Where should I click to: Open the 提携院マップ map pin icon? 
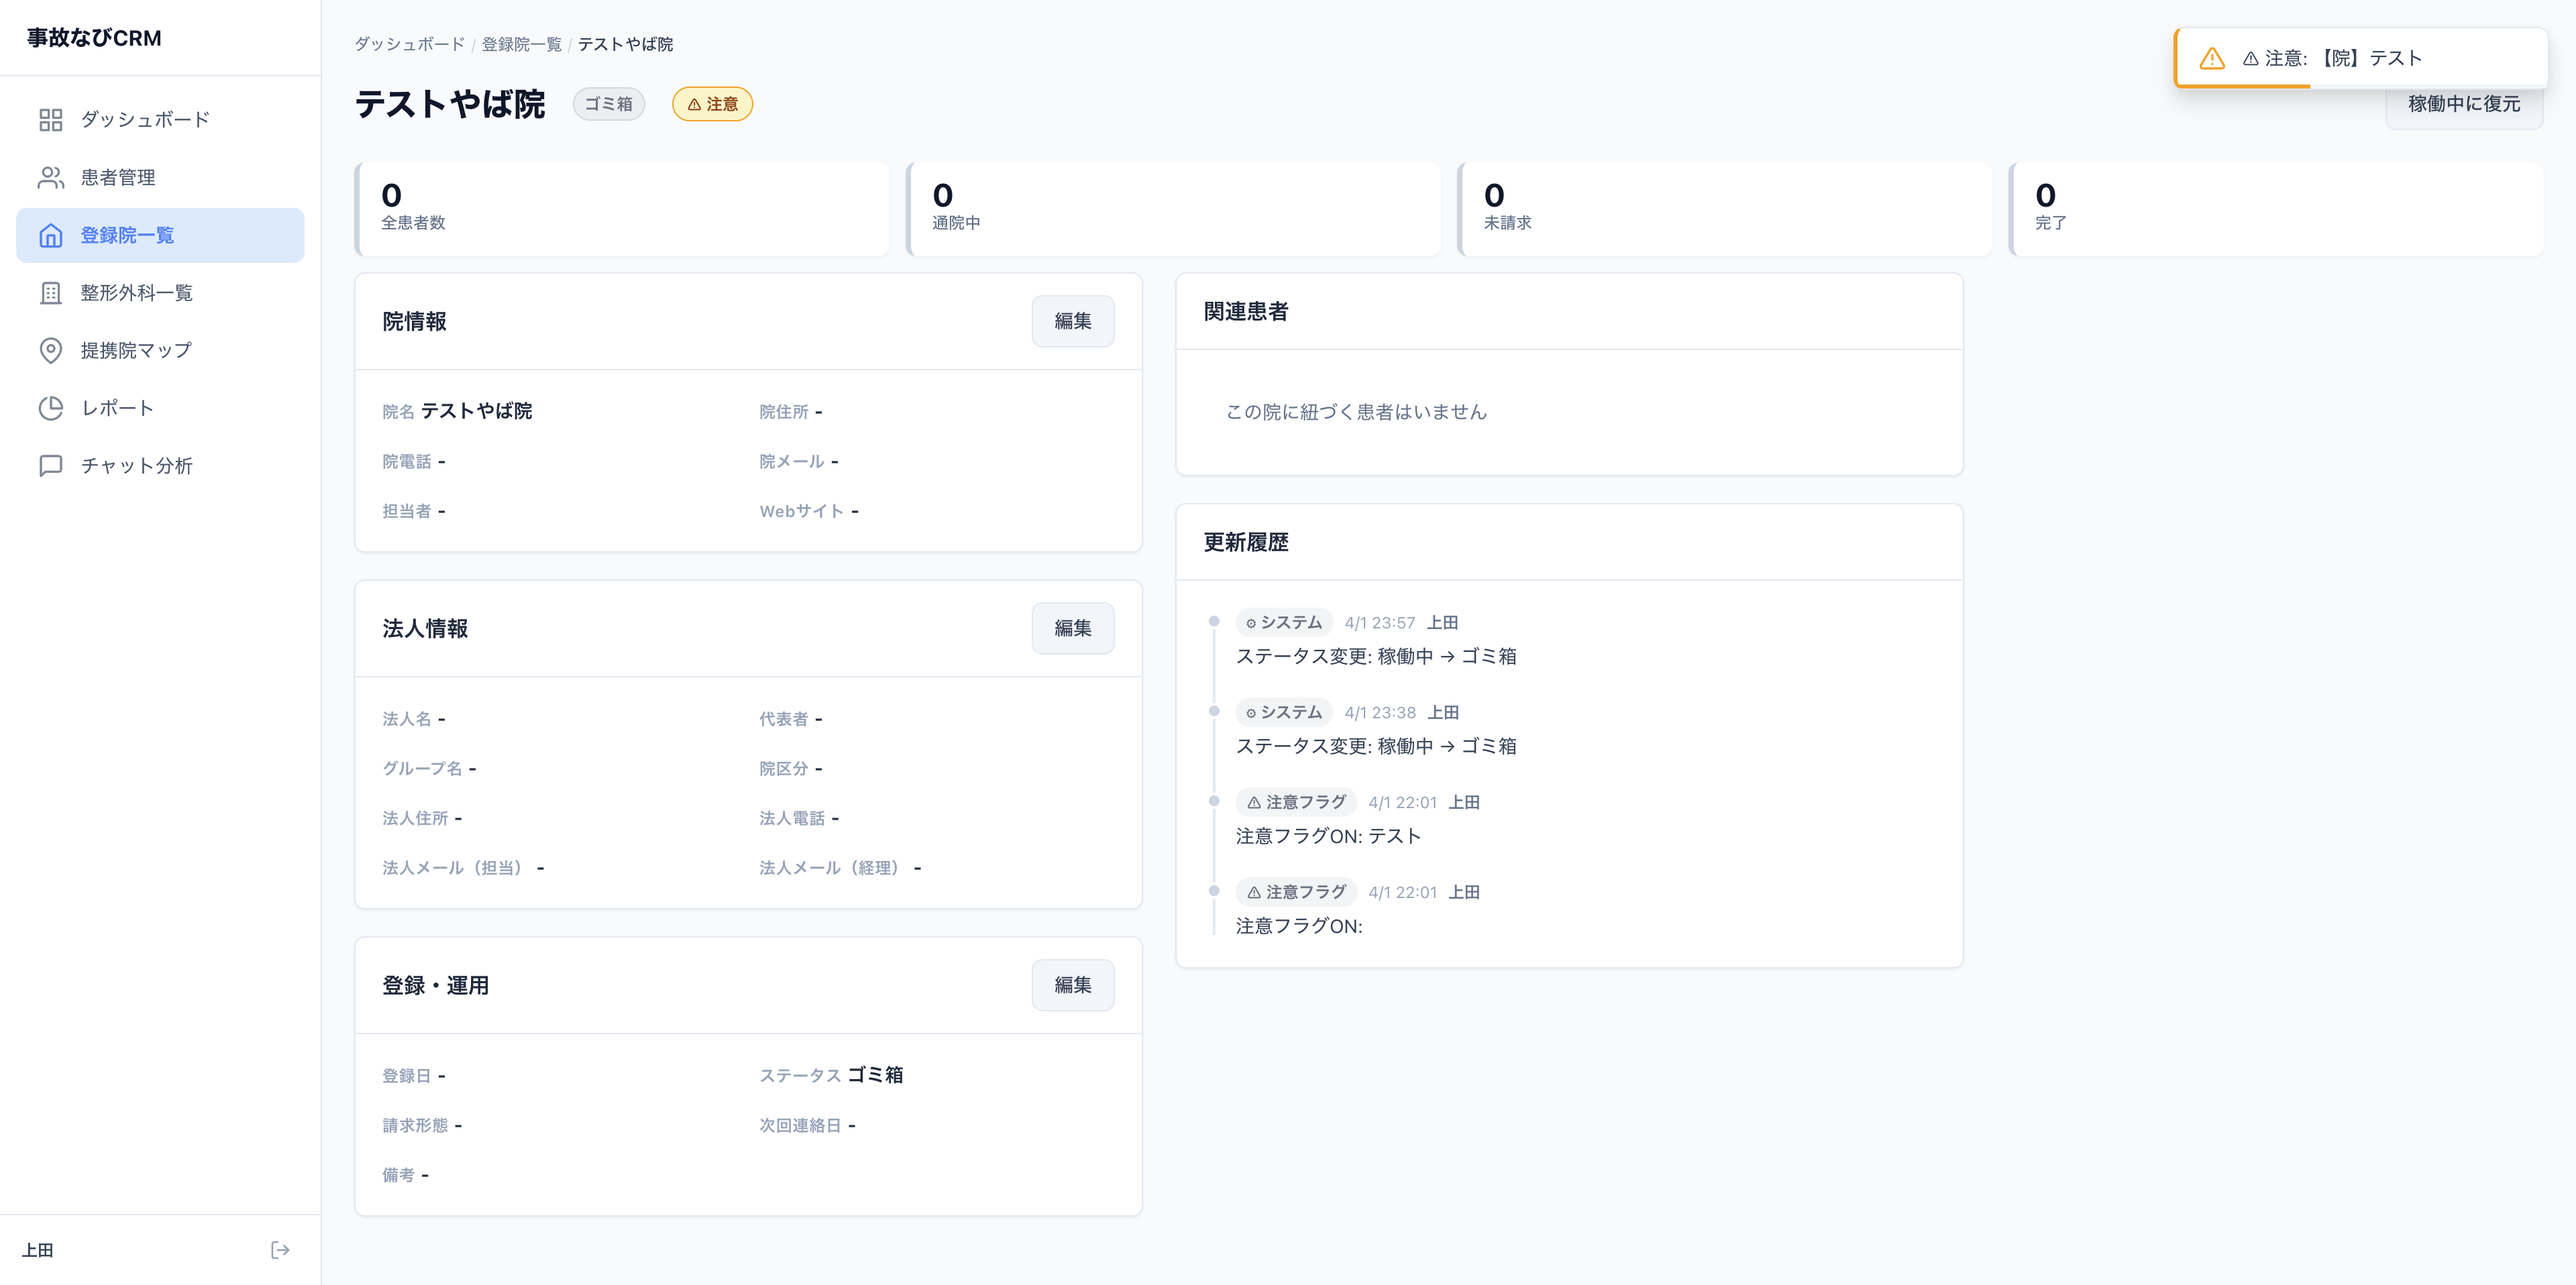(x=52, y=350)
